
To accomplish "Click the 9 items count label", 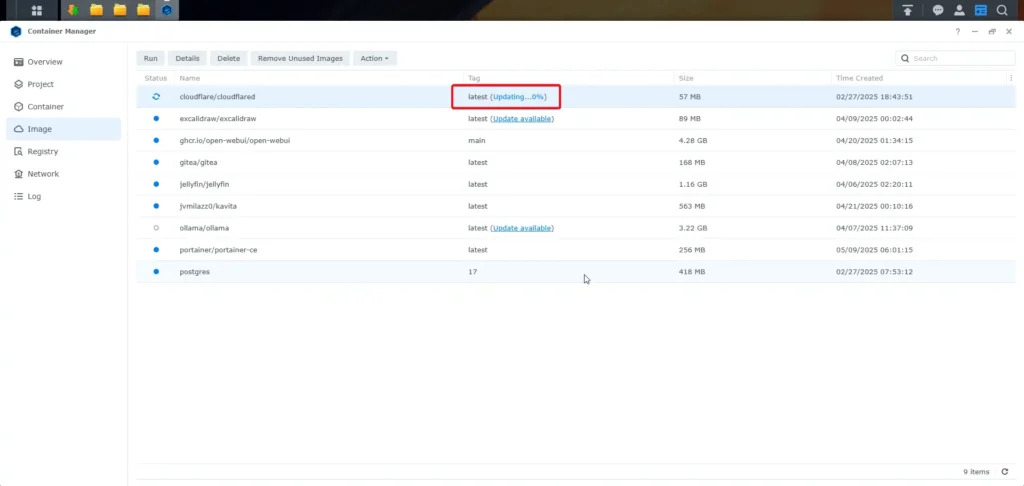I will click(976, 472).
